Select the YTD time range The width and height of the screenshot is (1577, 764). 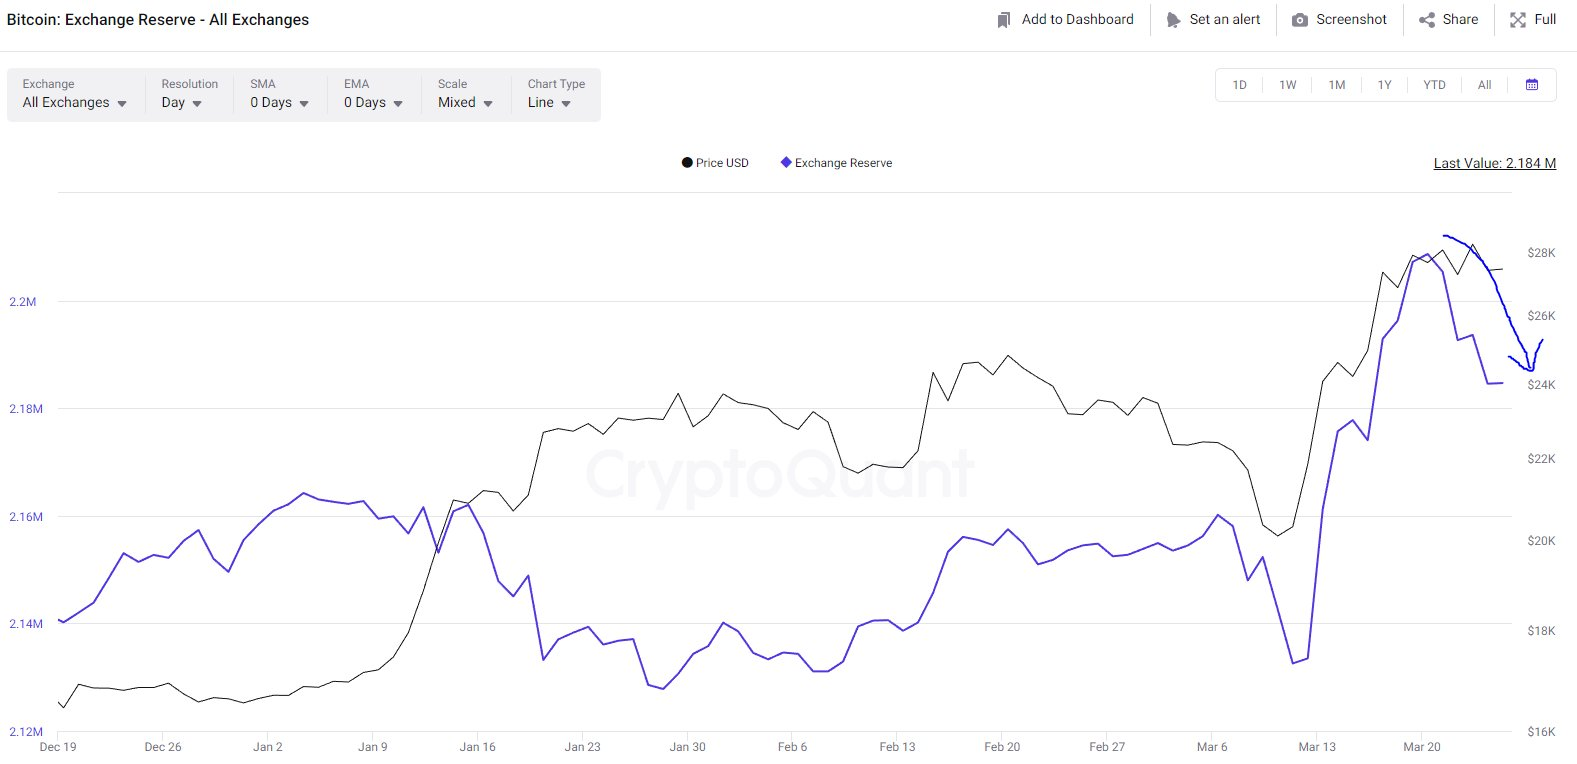click(1434, 85)
